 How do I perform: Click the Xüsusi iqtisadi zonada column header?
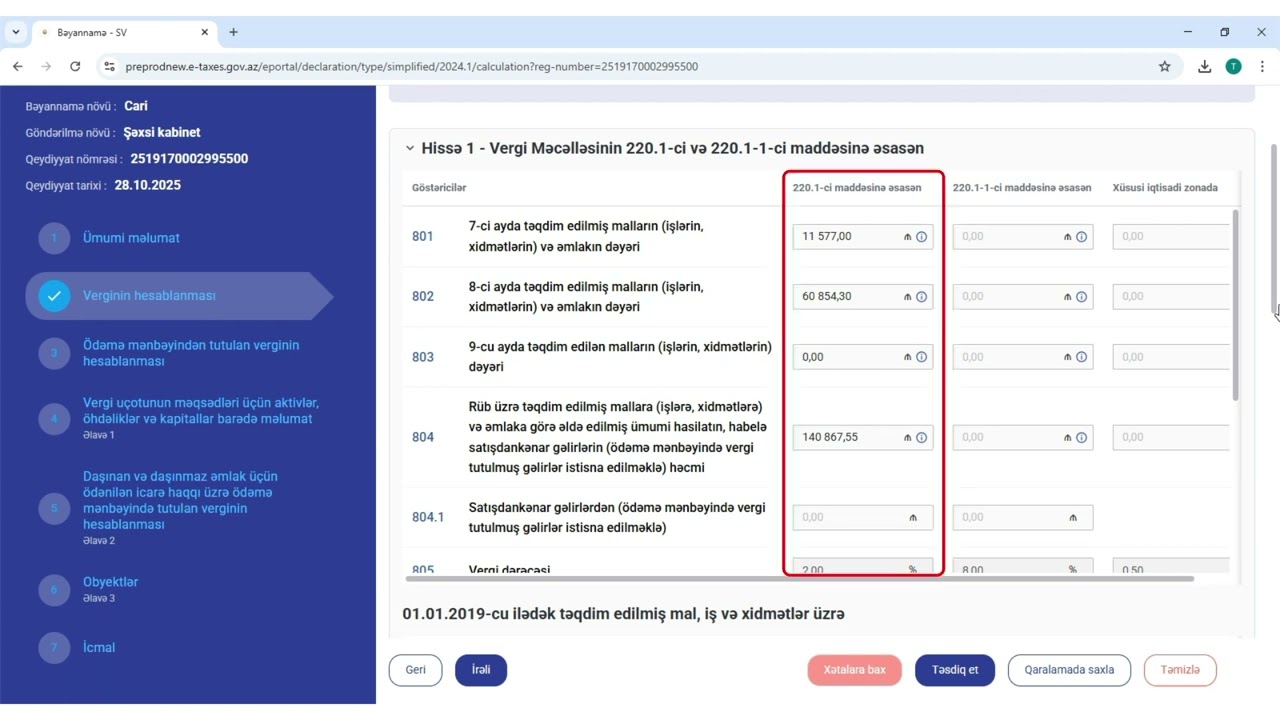pyautogui.click(x=1165, y=188)
